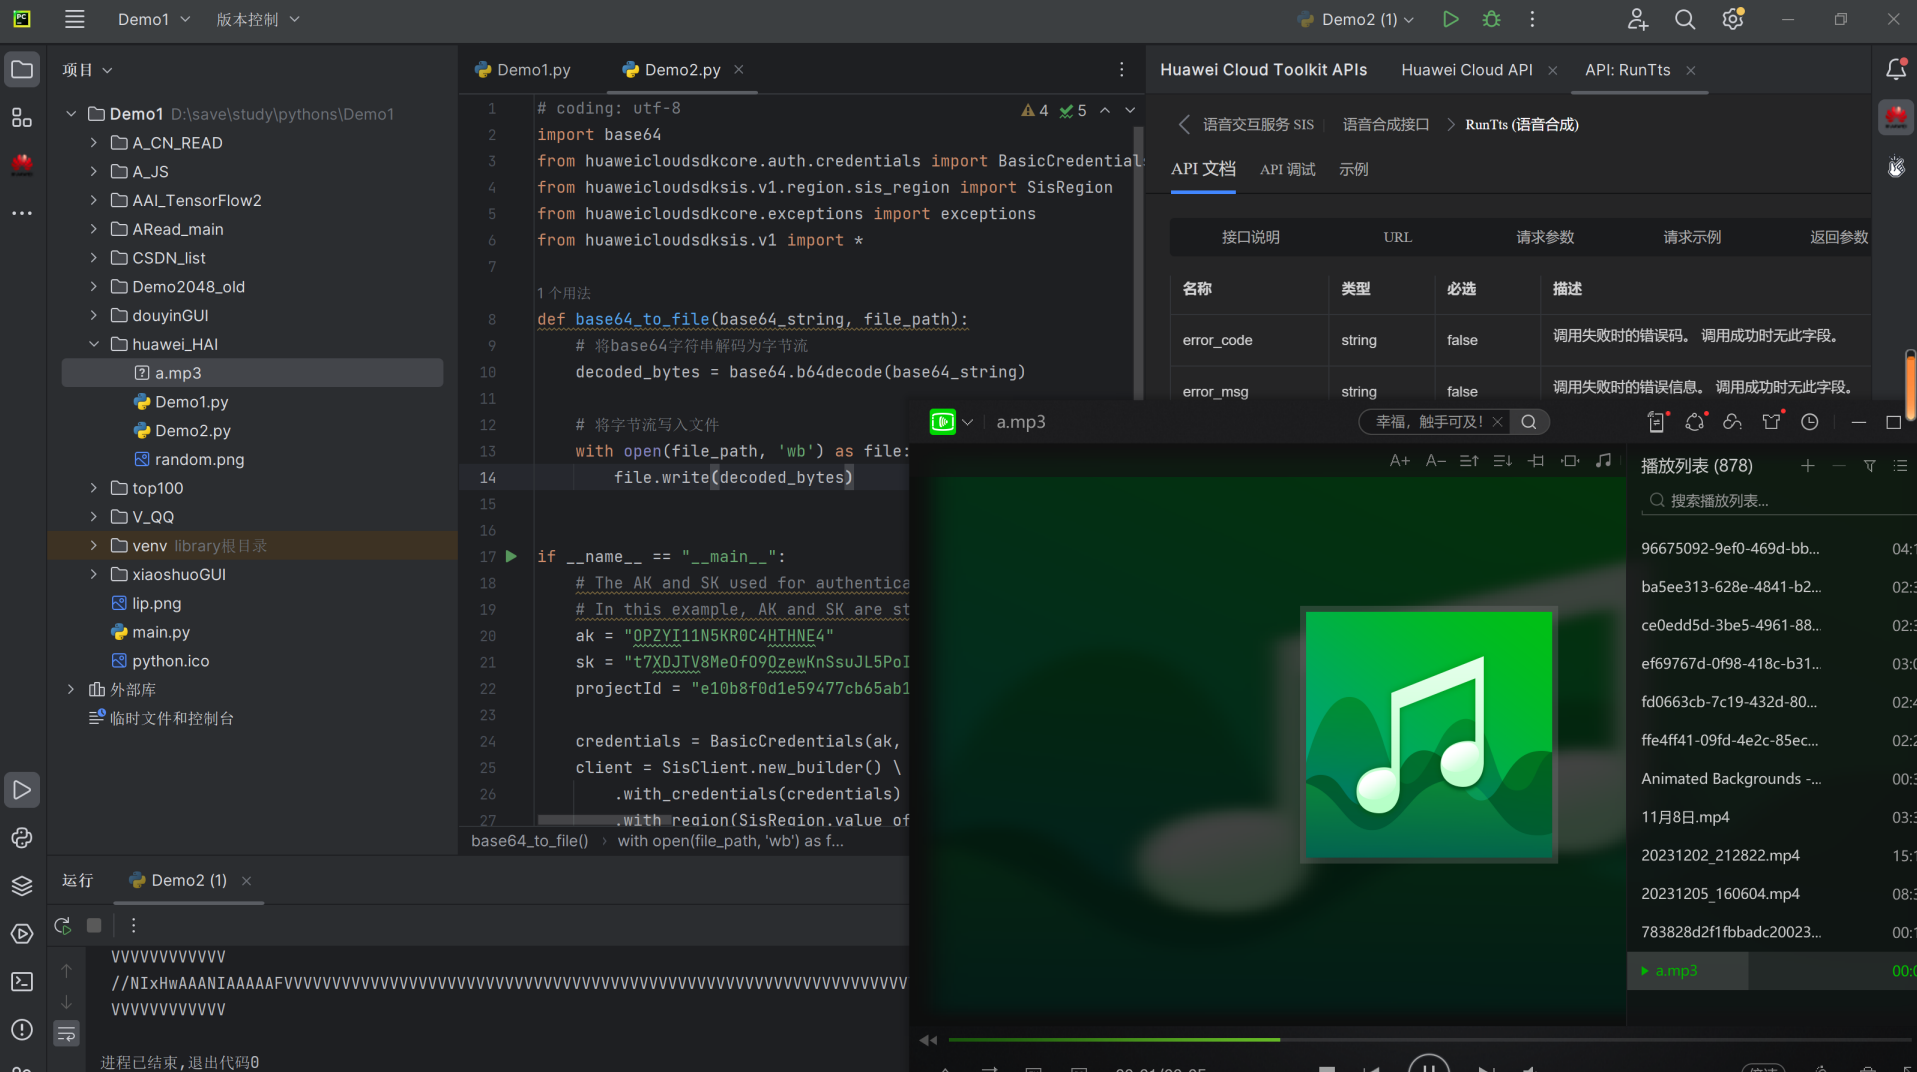The height and width of the screenshot is (1072, 1917).
Task: Select the 请求参数 section tab
Action: pos(1545,237)
